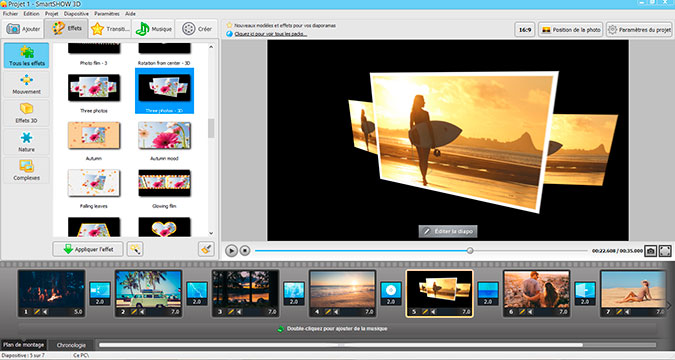Click transition icon after slide 6
The image size is (675, 360).
[x=585, y=290]
